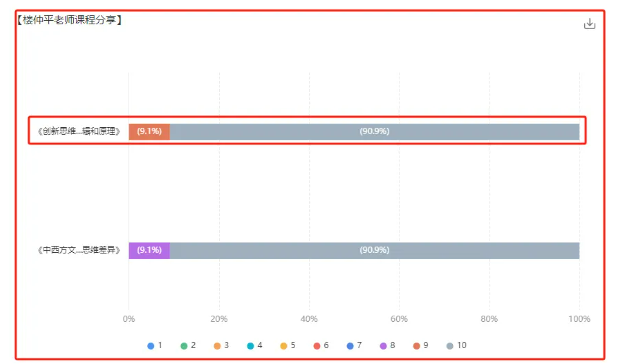Toggle legend series 1 blue dot

tap(150, 346)
